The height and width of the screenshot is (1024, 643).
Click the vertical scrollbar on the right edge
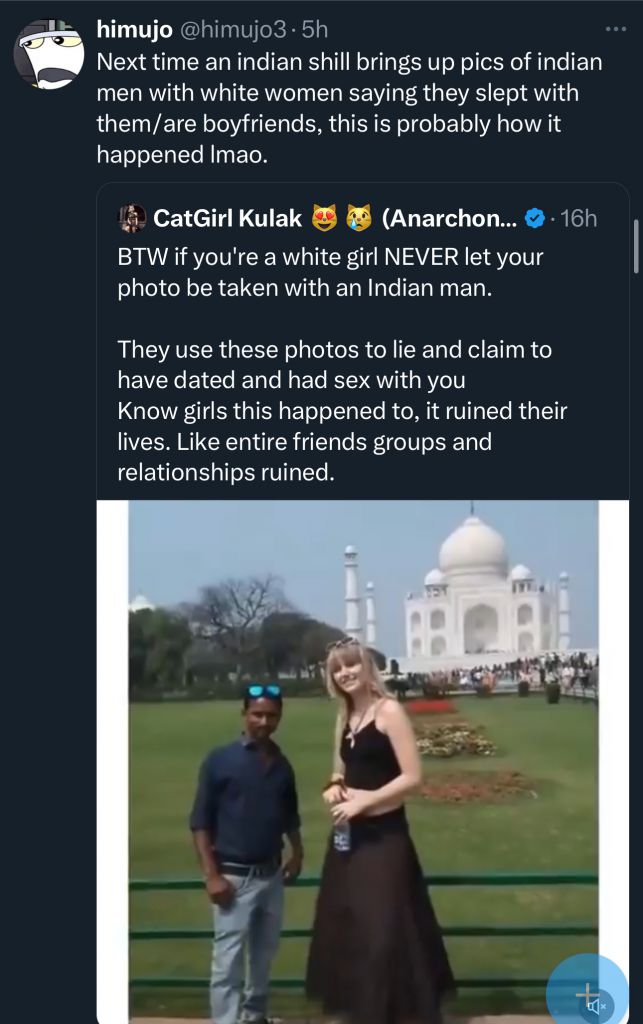[x=636, y=246]
